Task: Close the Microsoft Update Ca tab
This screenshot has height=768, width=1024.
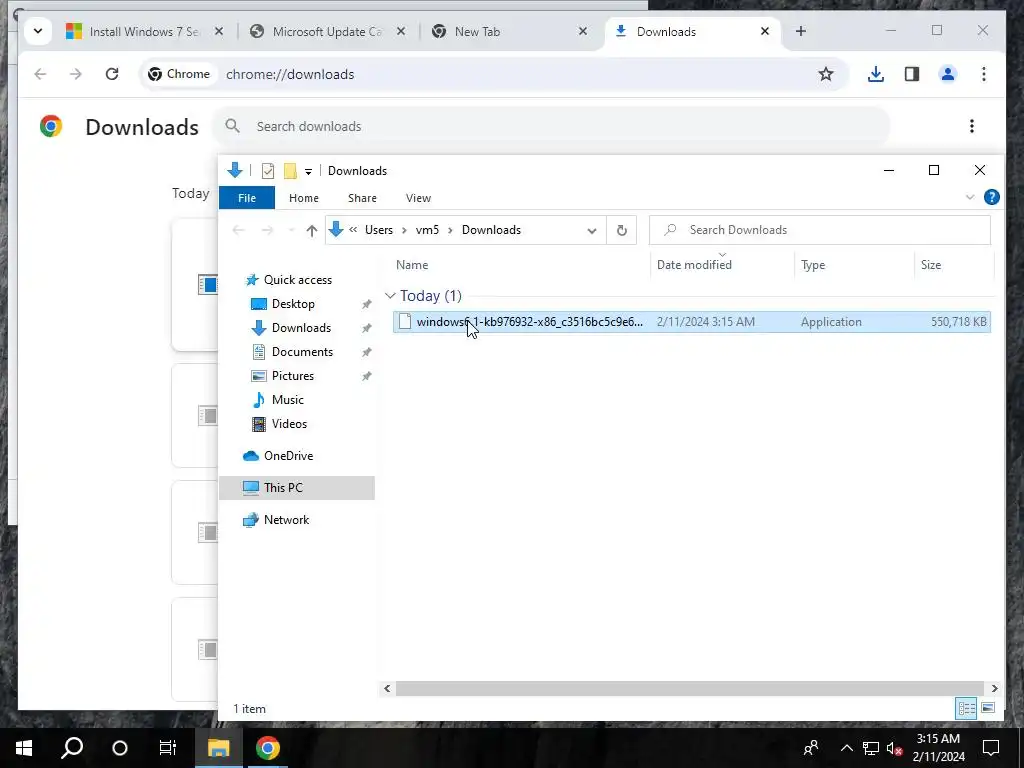Action: (401, 31)
